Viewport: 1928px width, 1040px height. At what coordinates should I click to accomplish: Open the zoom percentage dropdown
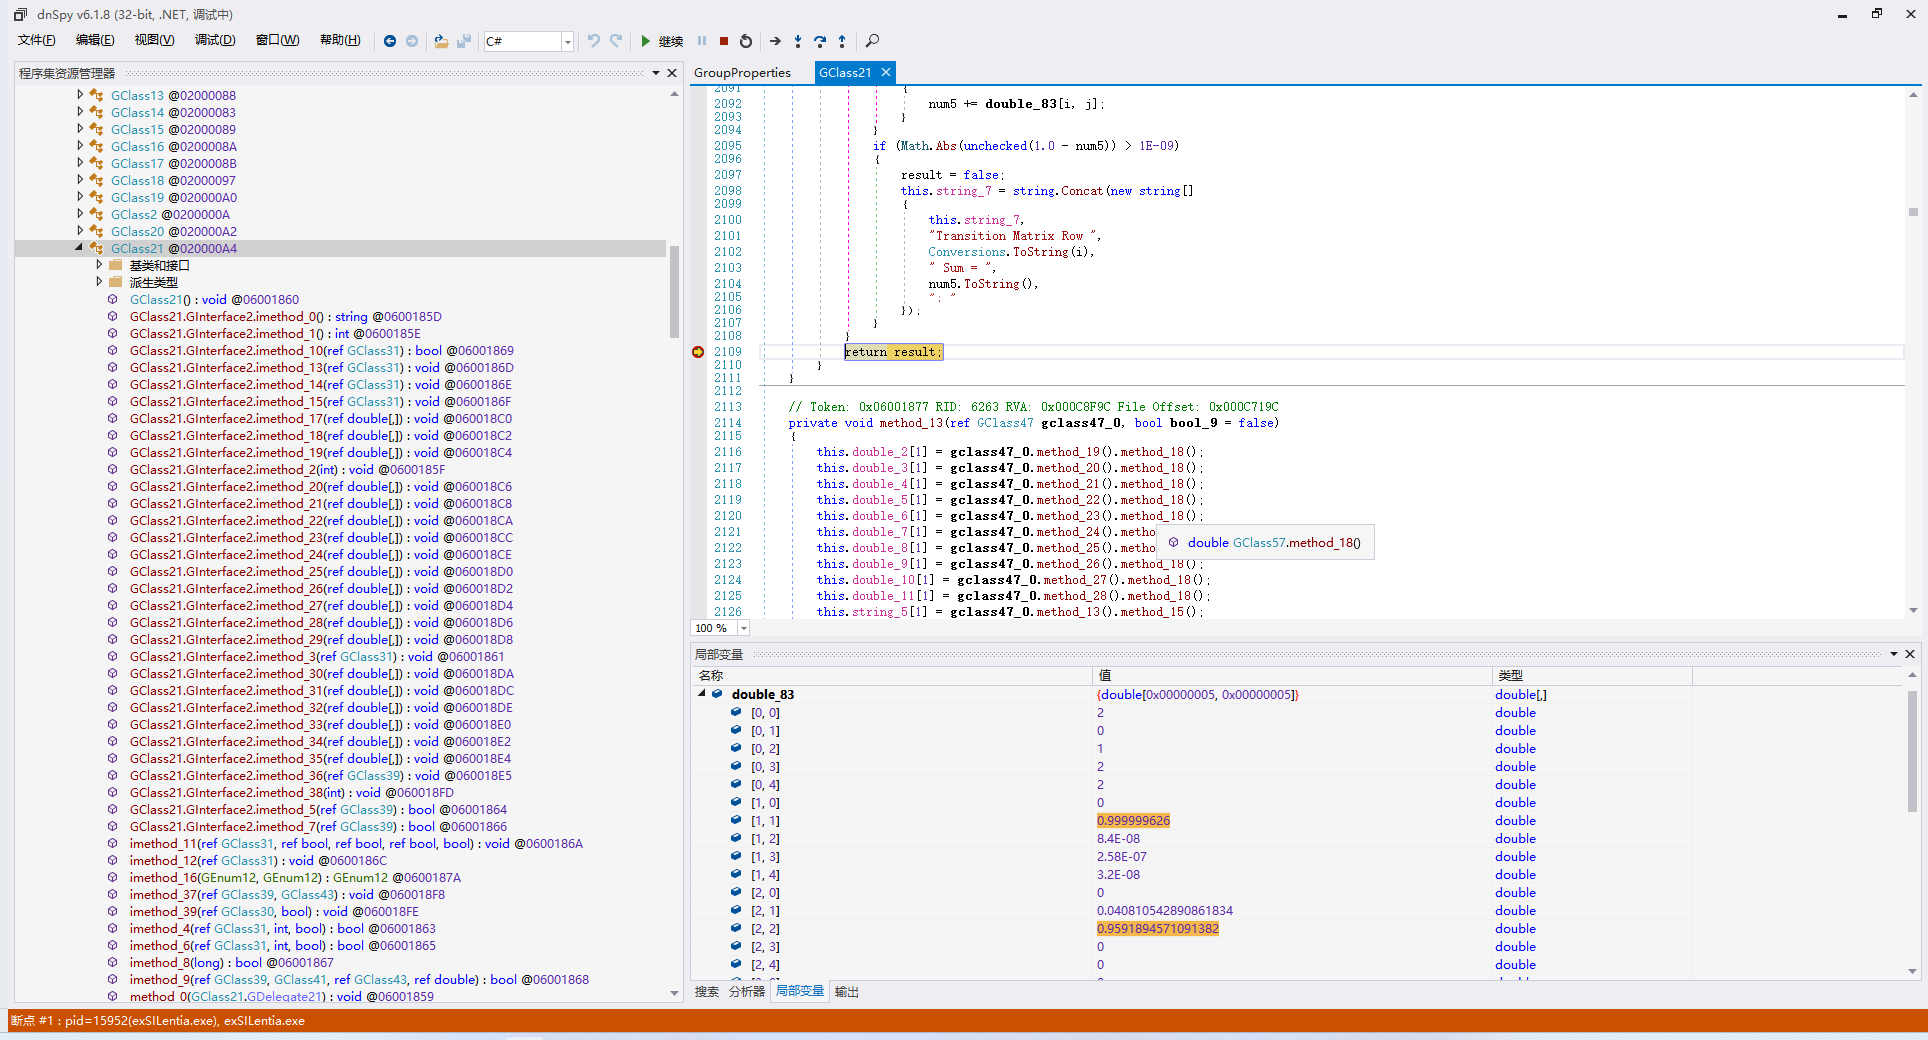pyautogui.click(x=743, y=628)
